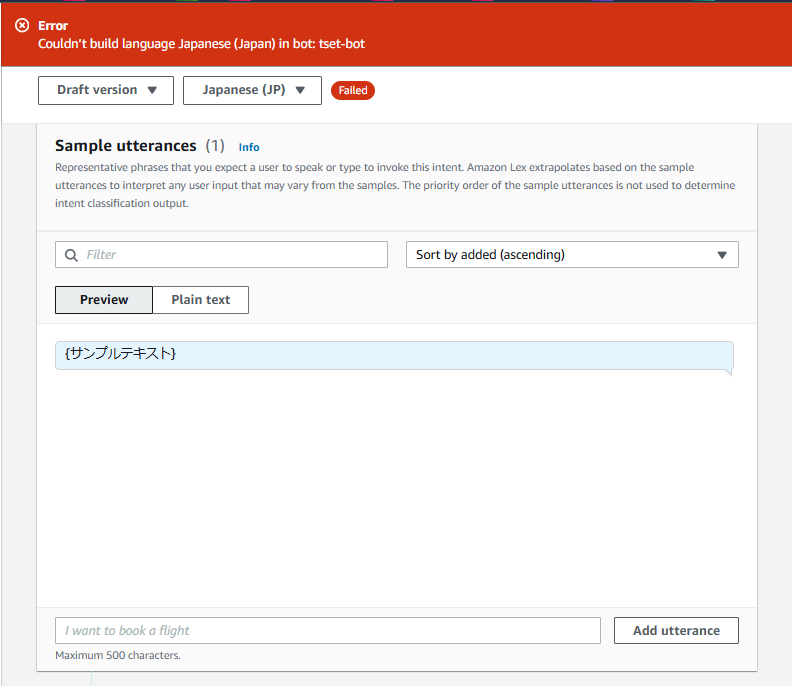792x686 pixels.
Task: Click the error message about tset-bot
Action: 202,44
